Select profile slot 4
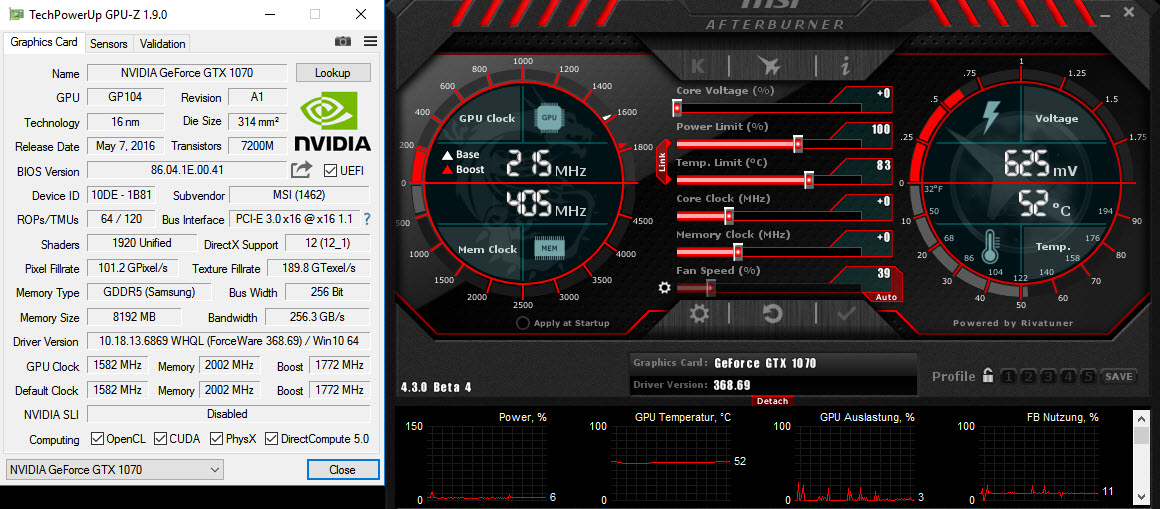 (1068, 377)
